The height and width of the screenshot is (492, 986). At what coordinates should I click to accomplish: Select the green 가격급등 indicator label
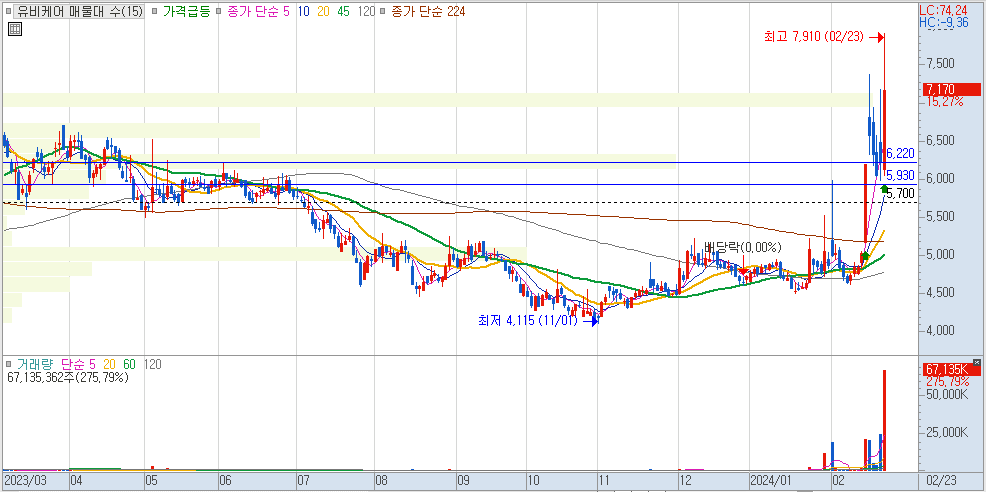186,11
